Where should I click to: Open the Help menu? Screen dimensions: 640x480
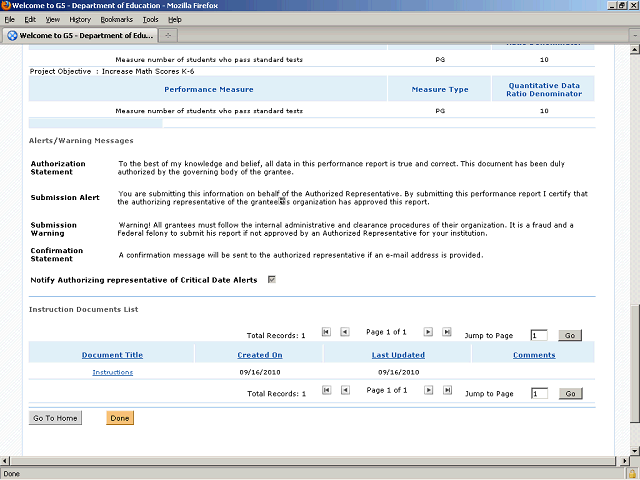click(175, 19)
